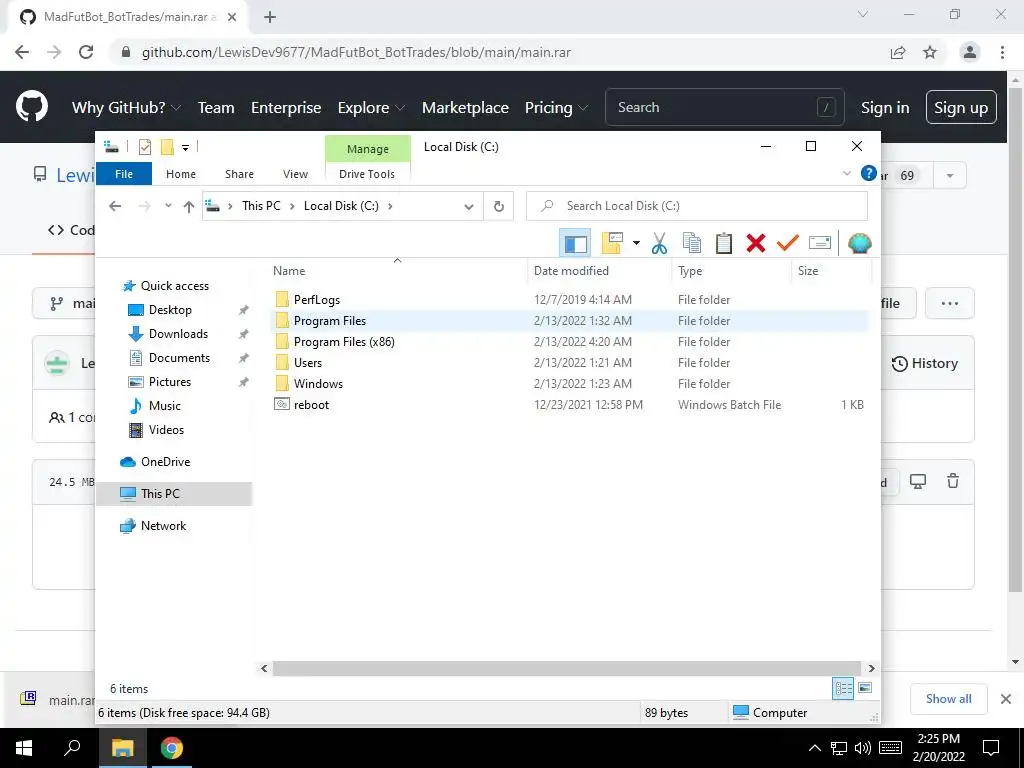The height and width of the screenshot is (768, 1024).
Task: Open the View ribbon tab
Action: point(295,174)
